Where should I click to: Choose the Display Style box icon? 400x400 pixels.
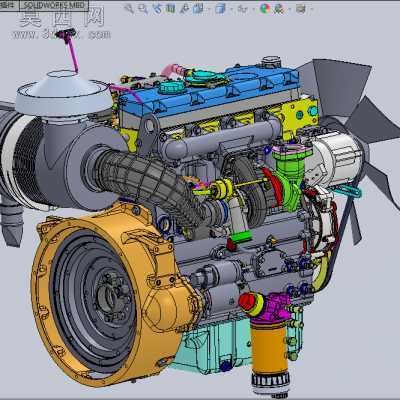coord(220,8)
